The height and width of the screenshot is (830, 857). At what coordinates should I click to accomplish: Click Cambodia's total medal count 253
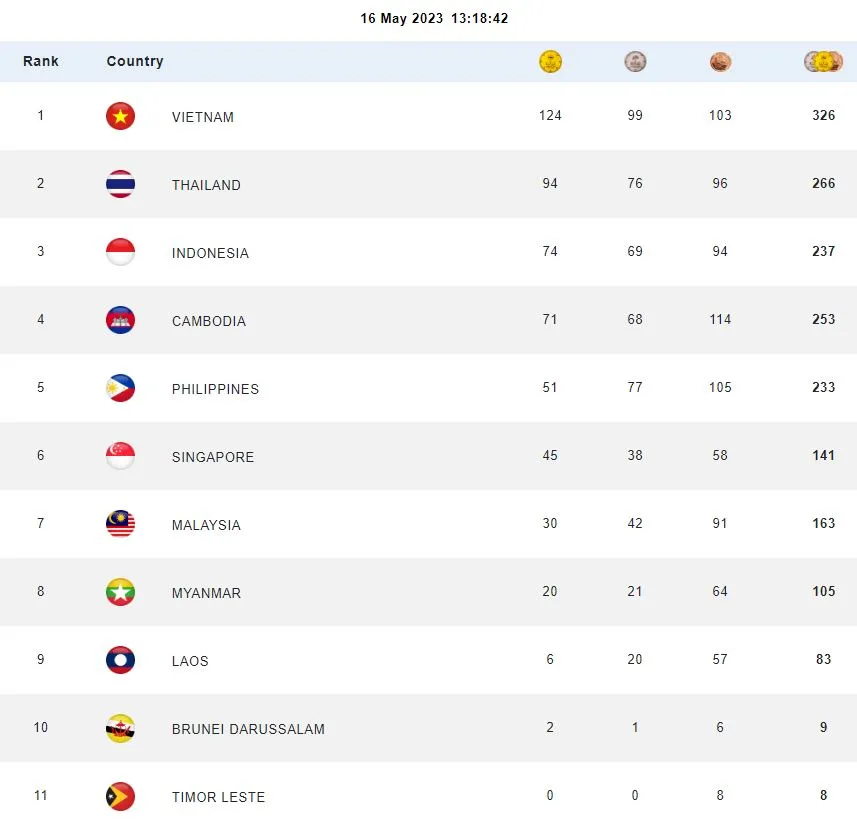click(x=823, y=320)
